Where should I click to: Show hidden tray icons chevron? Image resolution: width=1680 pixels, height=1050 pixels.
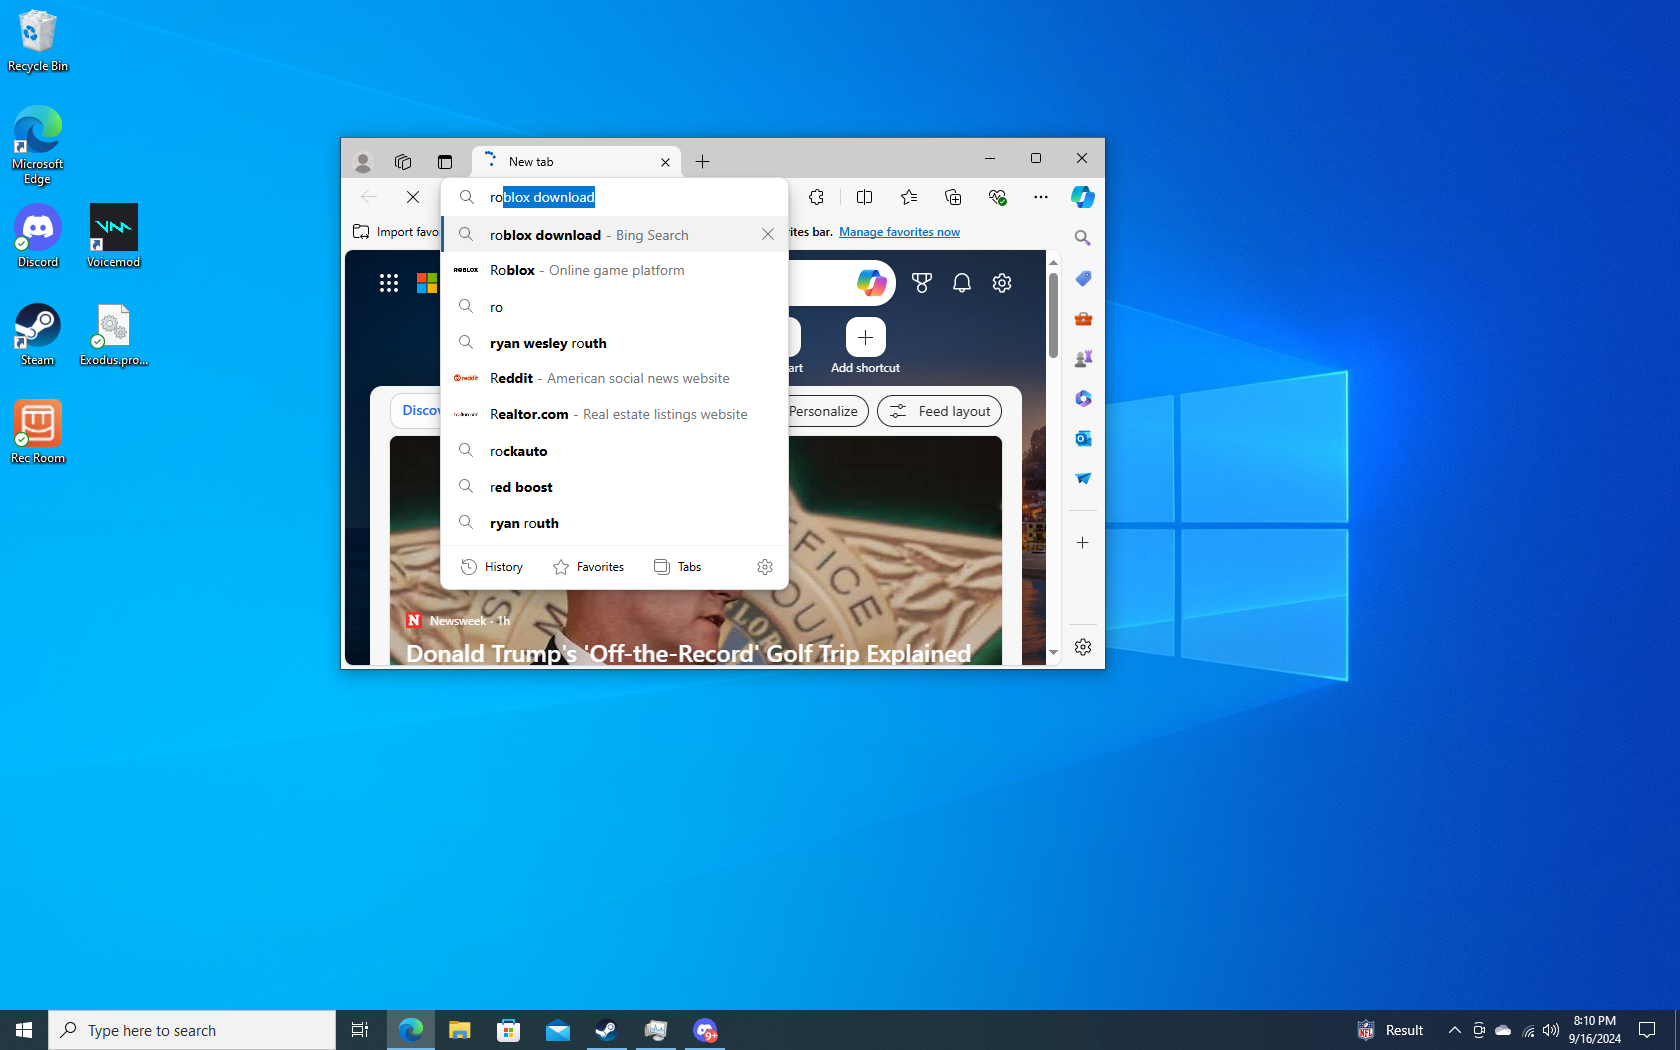tap(1454, 1030)
